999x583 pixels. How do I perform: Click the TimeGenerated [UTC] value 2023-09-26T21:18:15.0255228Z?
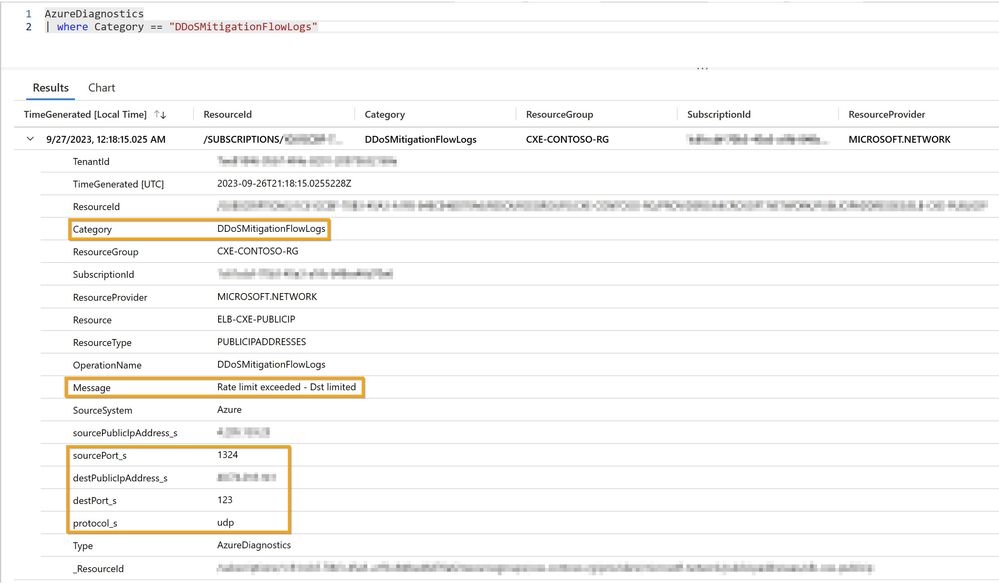(284, 184)
